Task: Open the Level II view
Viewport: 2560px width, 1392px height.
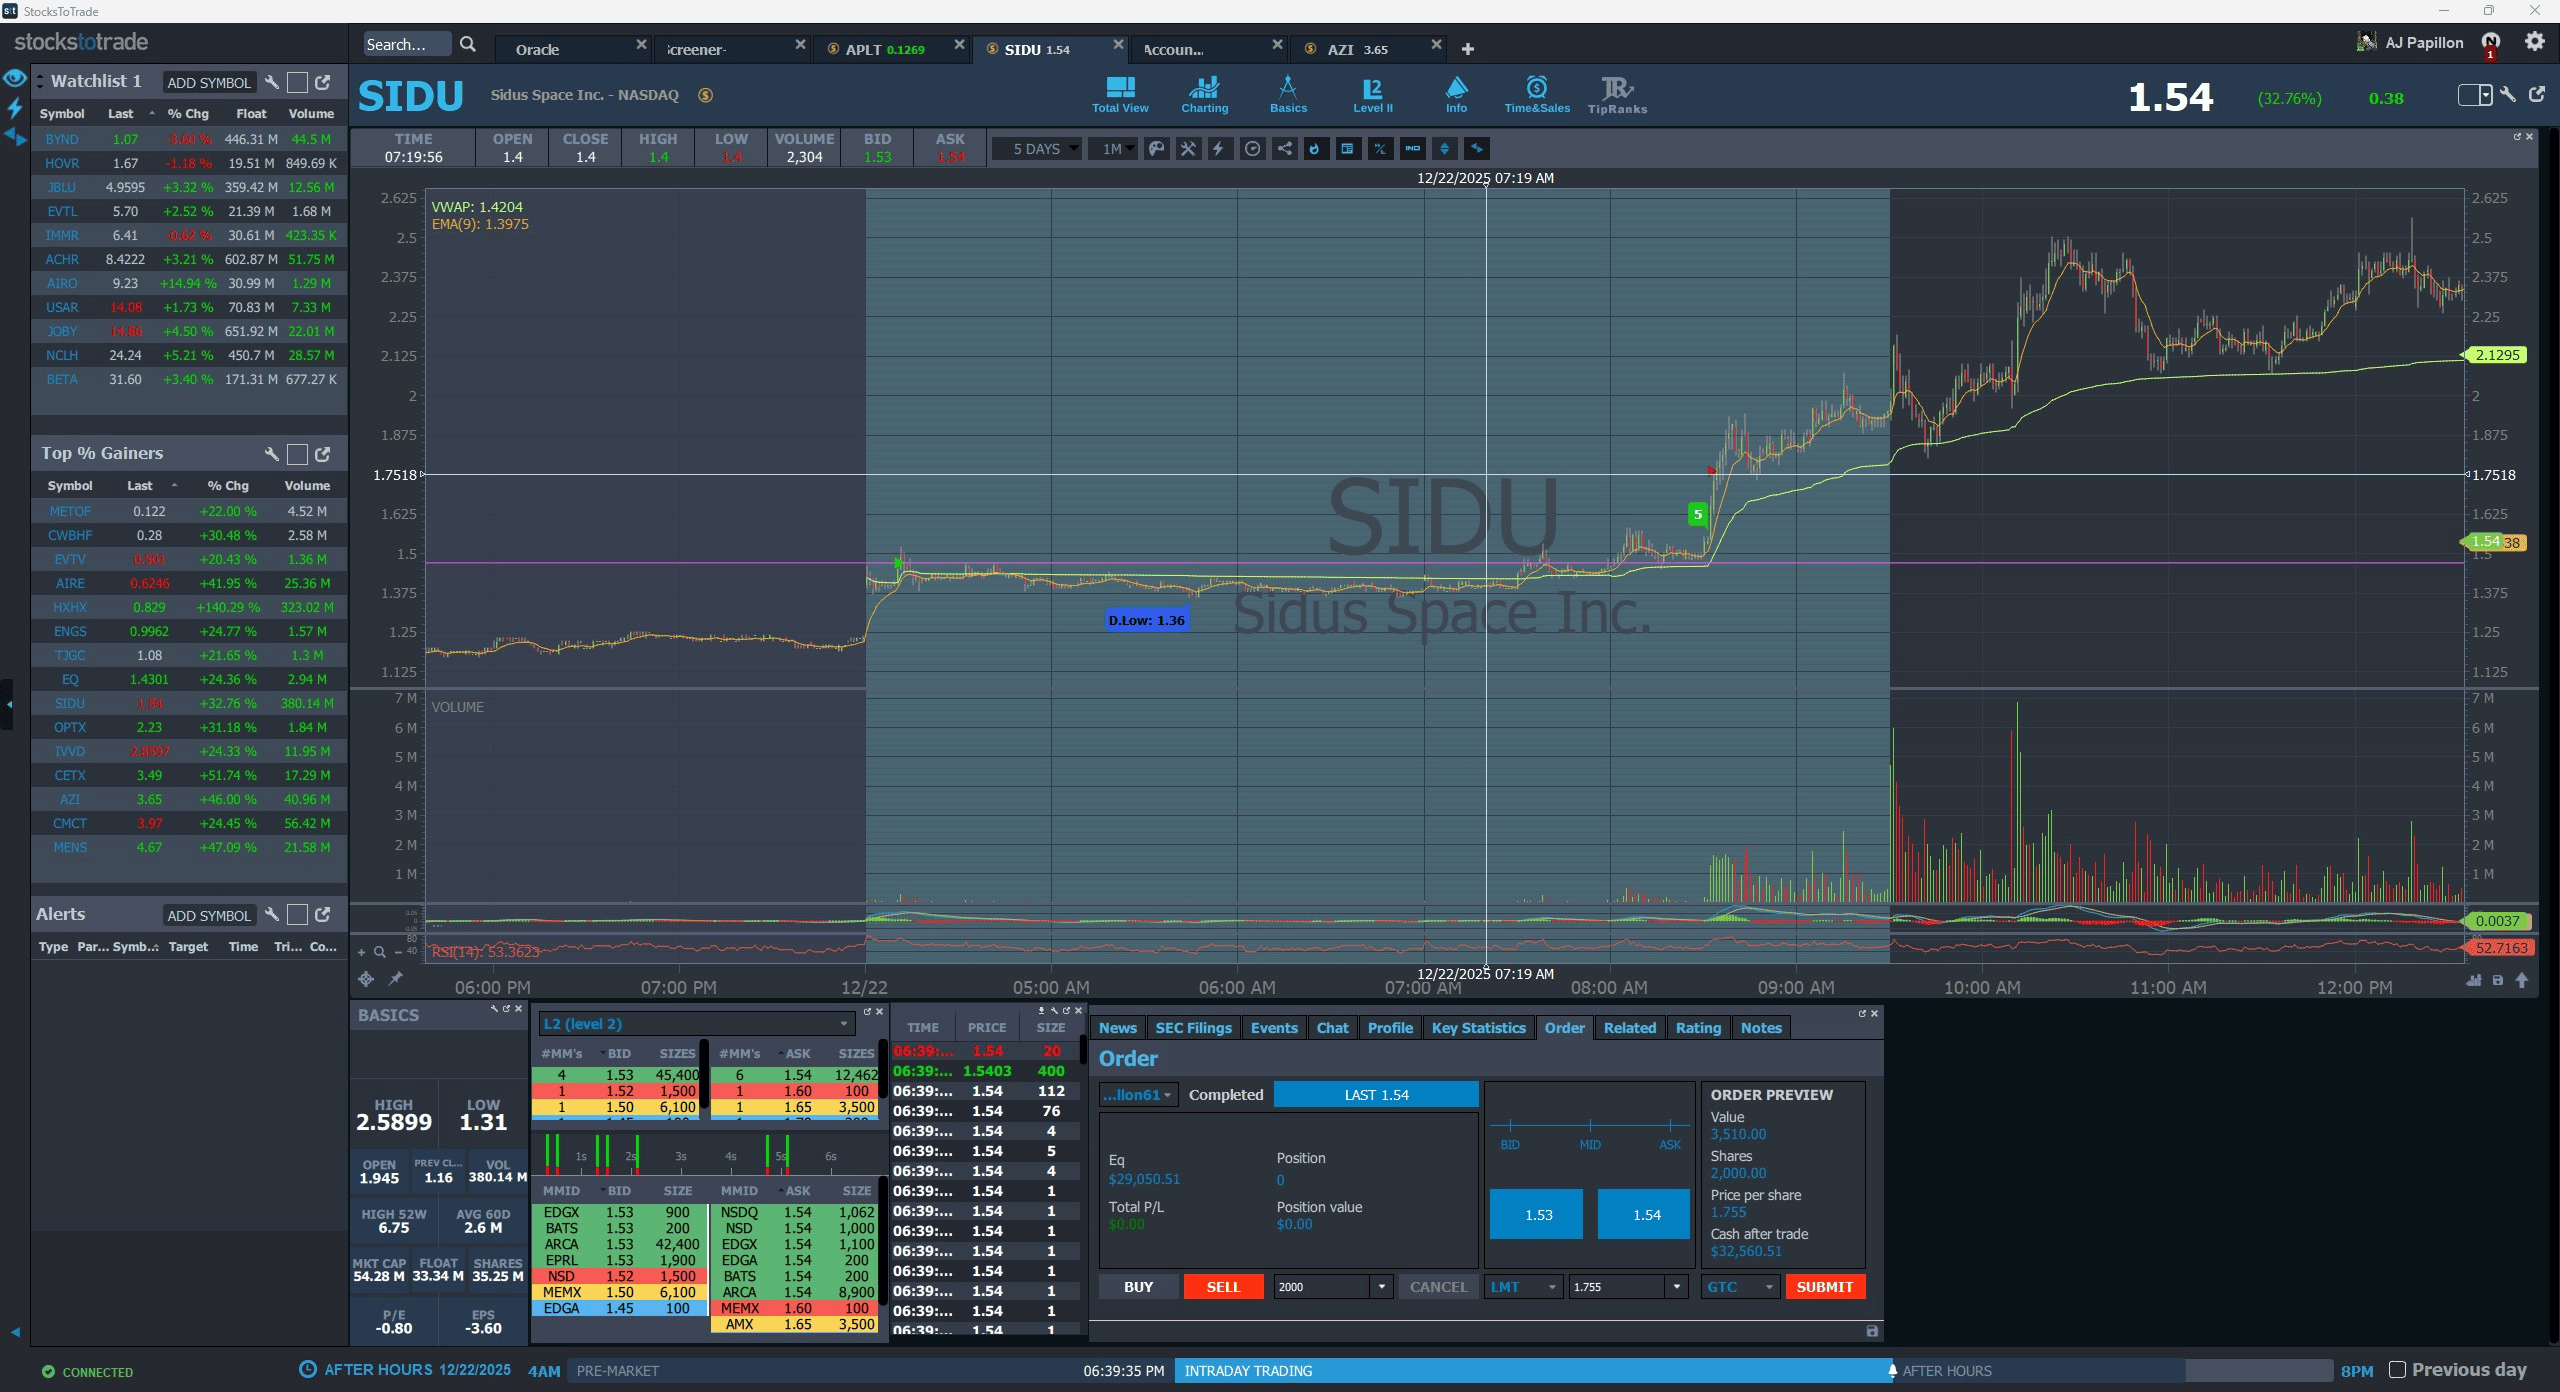Action: coord(1372,95)
